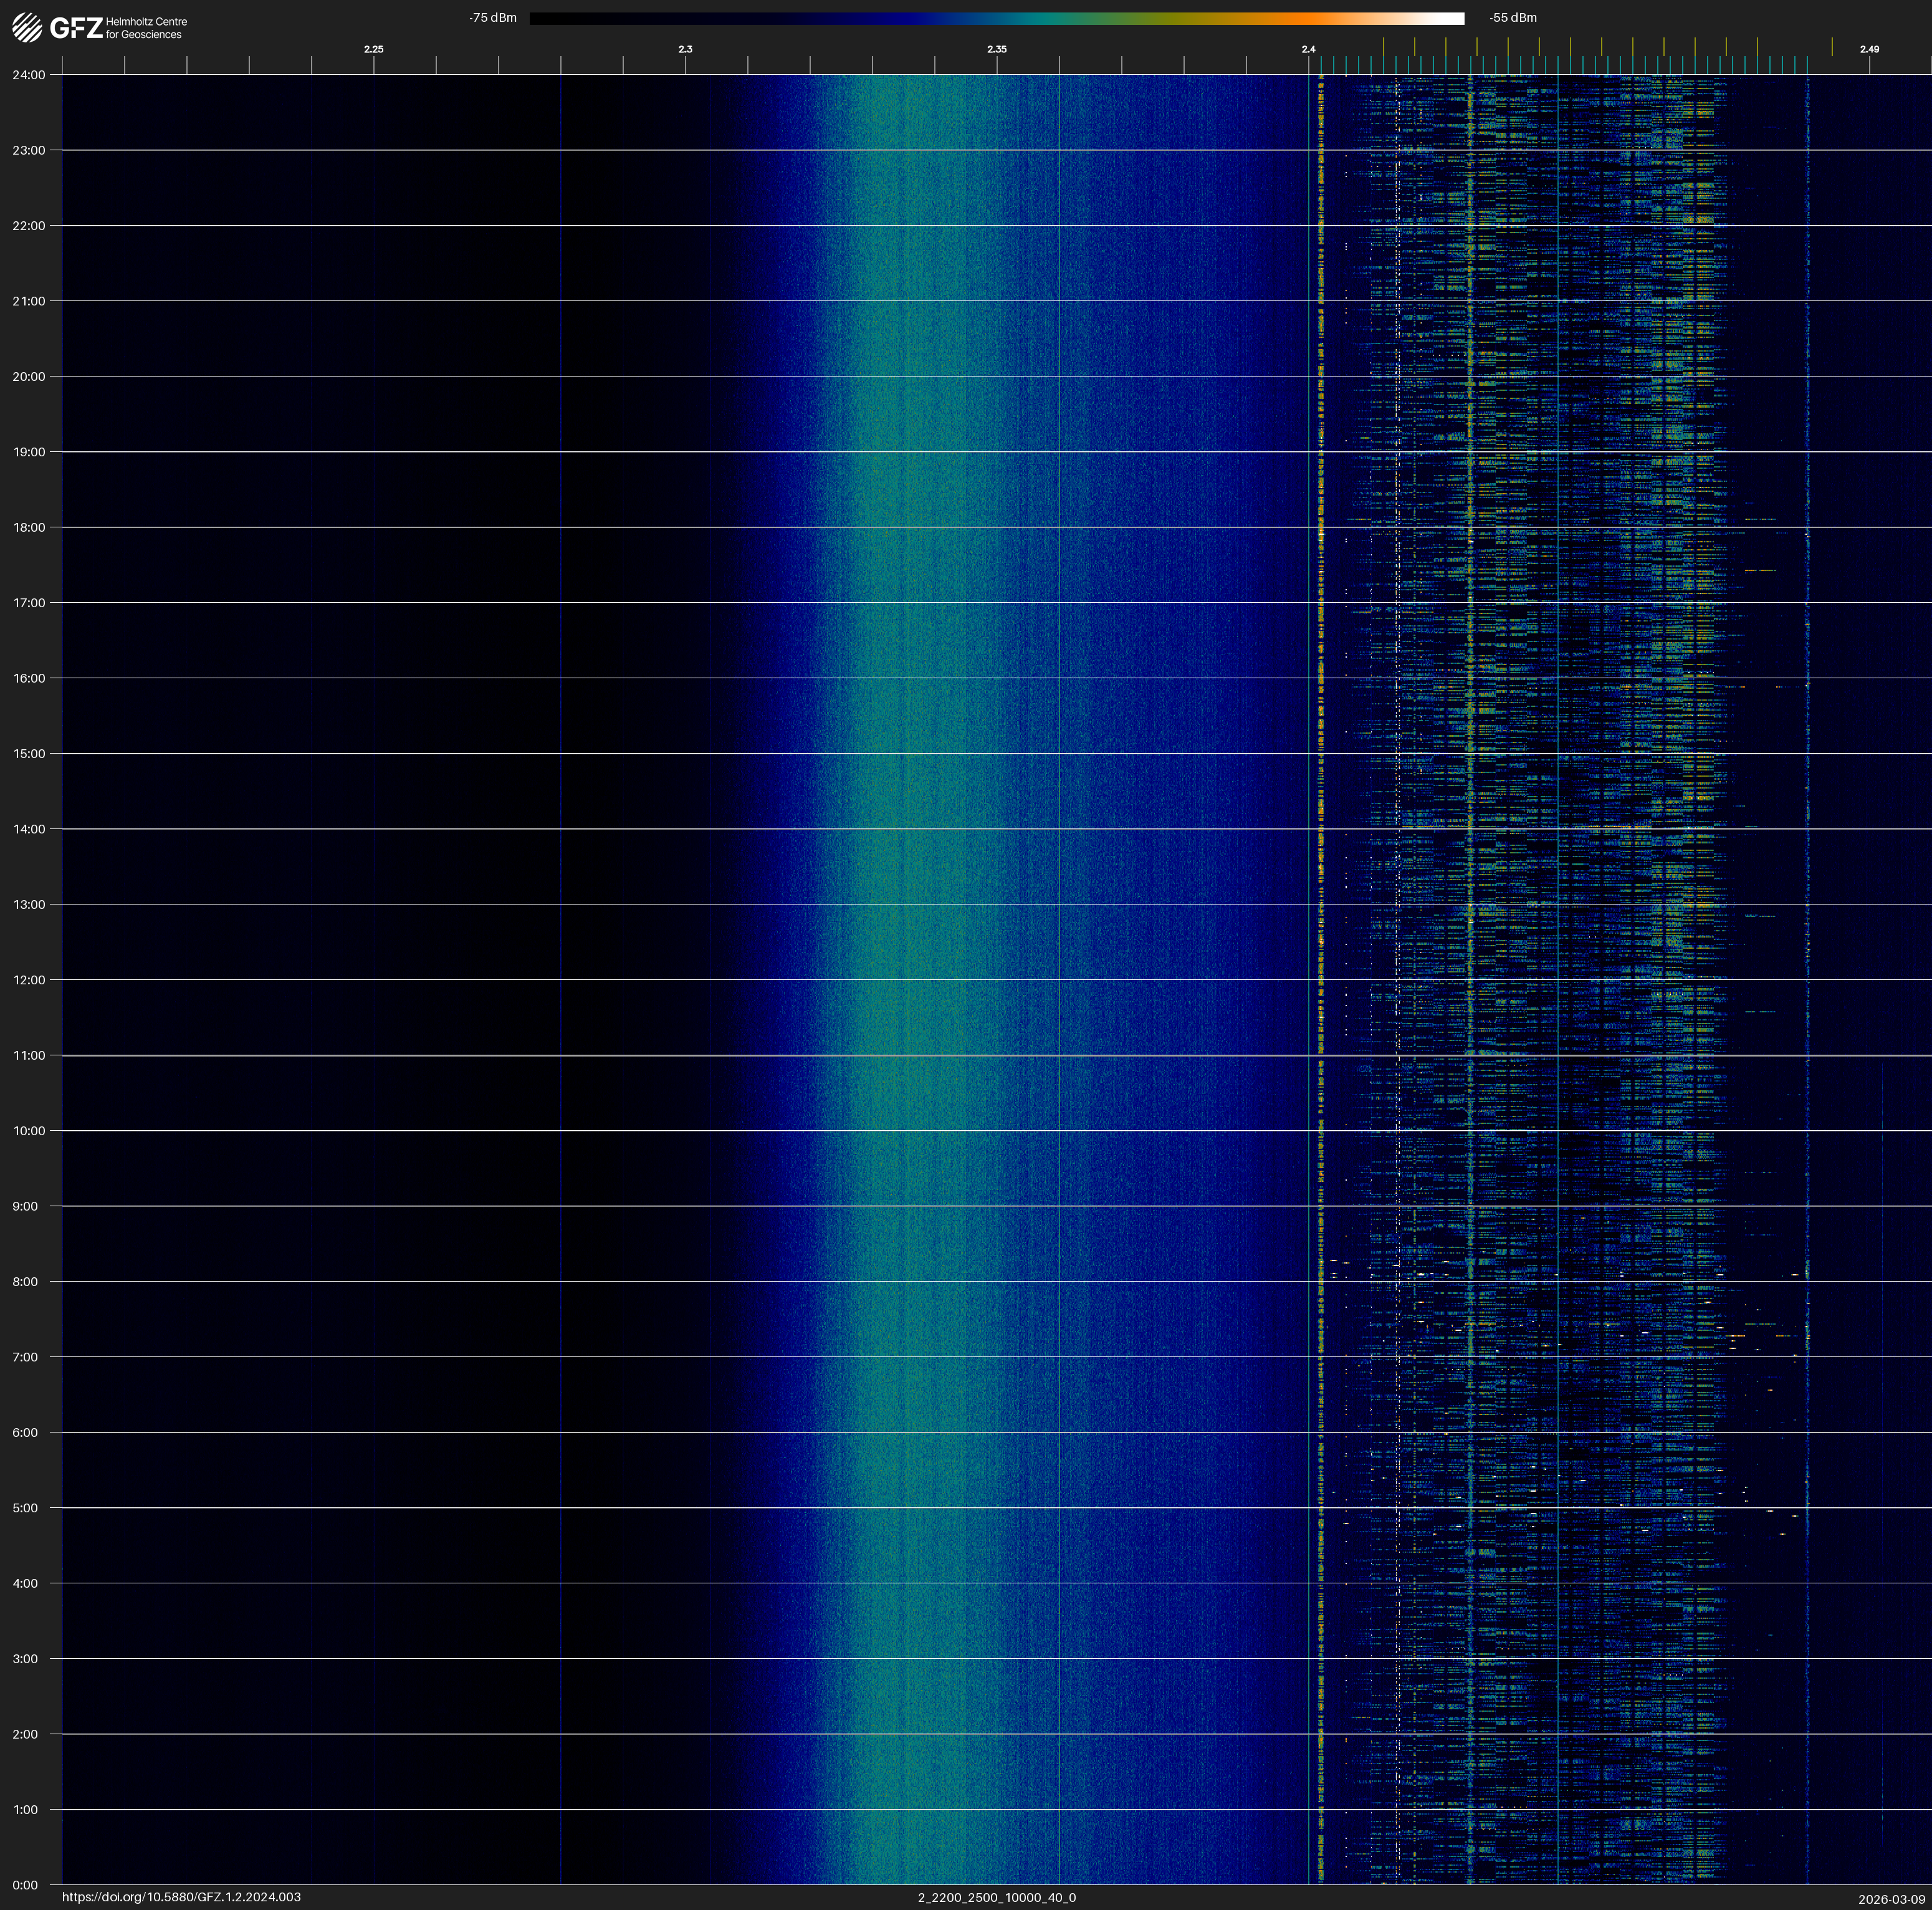1932x1910 pixels.
Task: Click the Helmholtz Centre for Geosciences text
Action: [x=146, y=28]
